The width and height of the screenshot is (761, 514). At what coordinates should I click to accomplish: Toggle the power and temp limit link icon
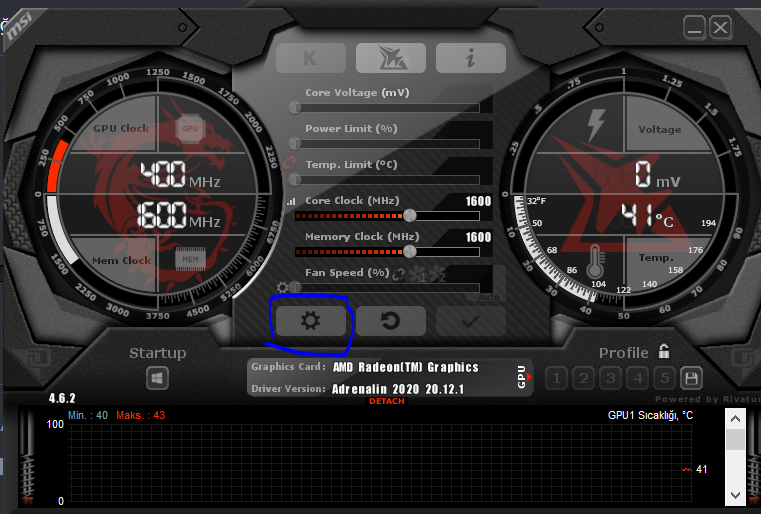[x=290, y=163]
